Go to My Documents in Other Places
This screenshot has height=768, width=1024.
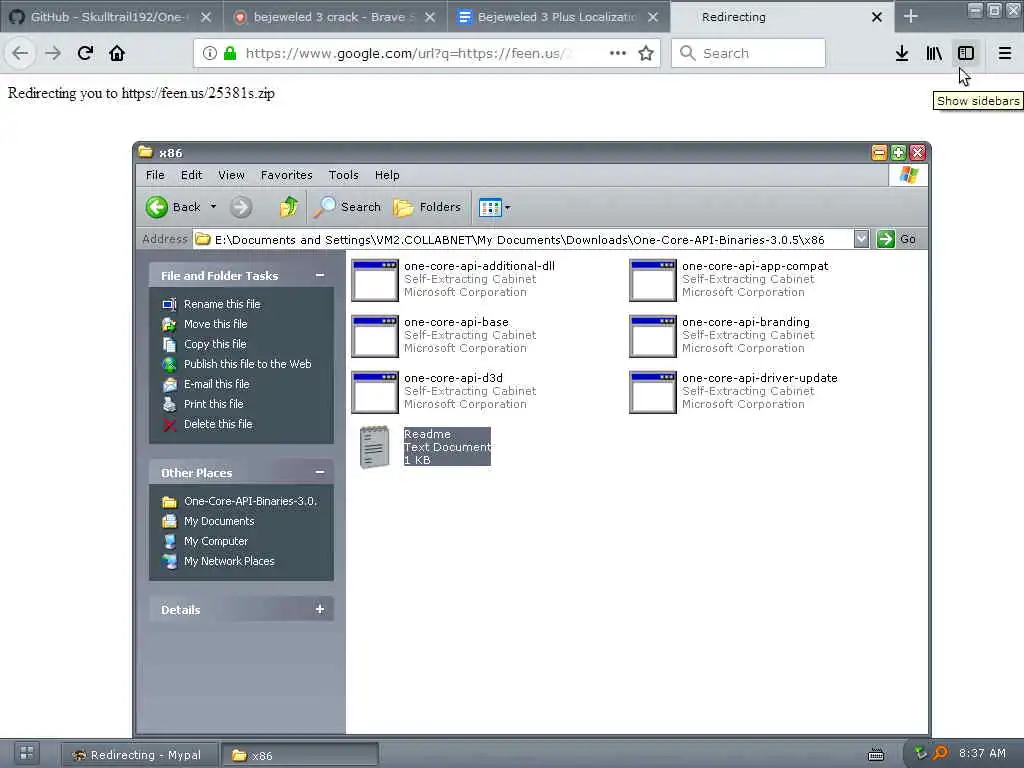point(219,521)
